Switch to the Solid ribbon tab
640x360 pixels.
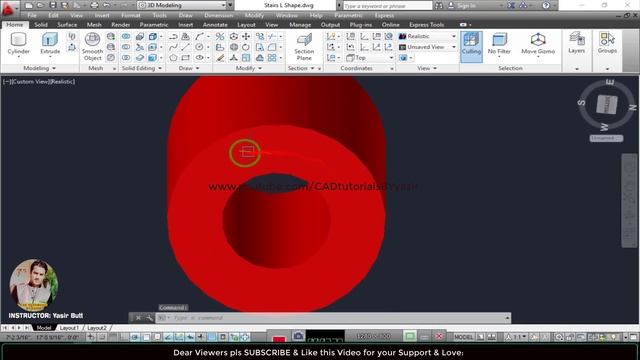(x=41, y=24)
